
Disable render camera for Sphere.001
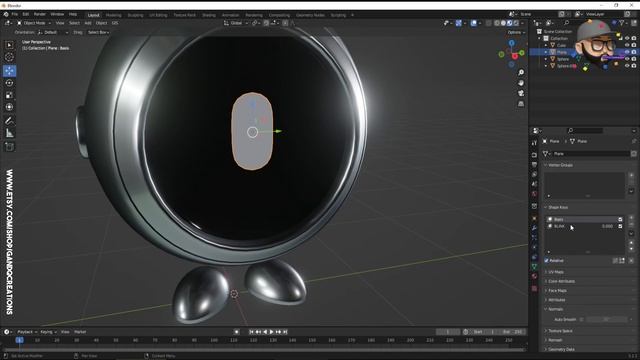[634, 66]
